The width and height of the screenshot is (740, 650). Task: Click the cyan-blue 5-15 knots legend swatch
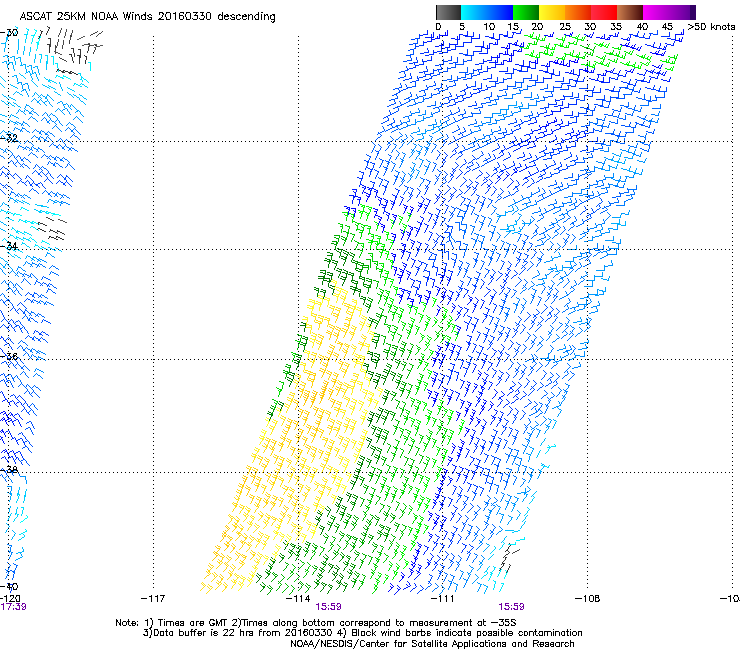487,12
